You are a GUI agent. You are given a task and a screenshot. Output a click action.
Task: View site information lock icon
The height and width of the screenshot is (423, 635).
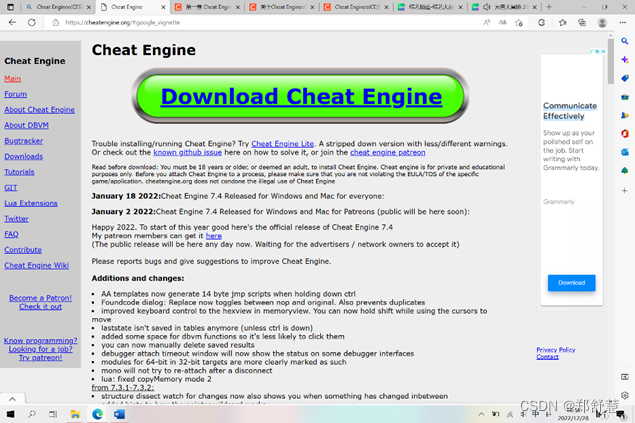click(56, 23)
